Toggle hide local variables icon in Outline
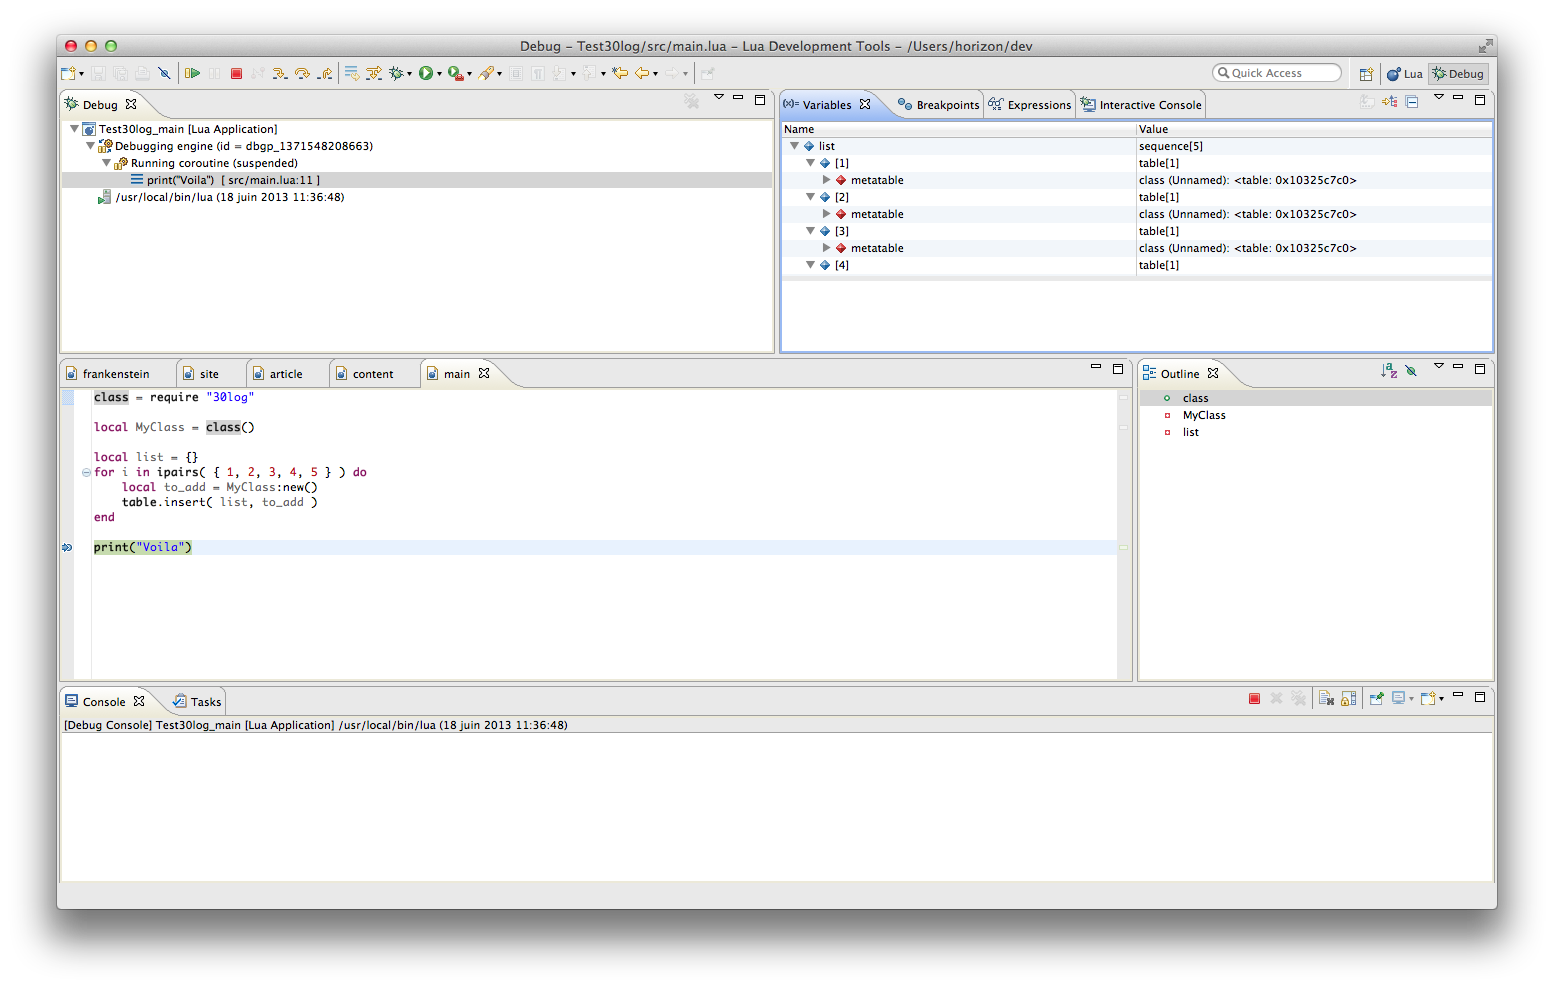The image size is (1554, 988). [x=1411, y=371]
